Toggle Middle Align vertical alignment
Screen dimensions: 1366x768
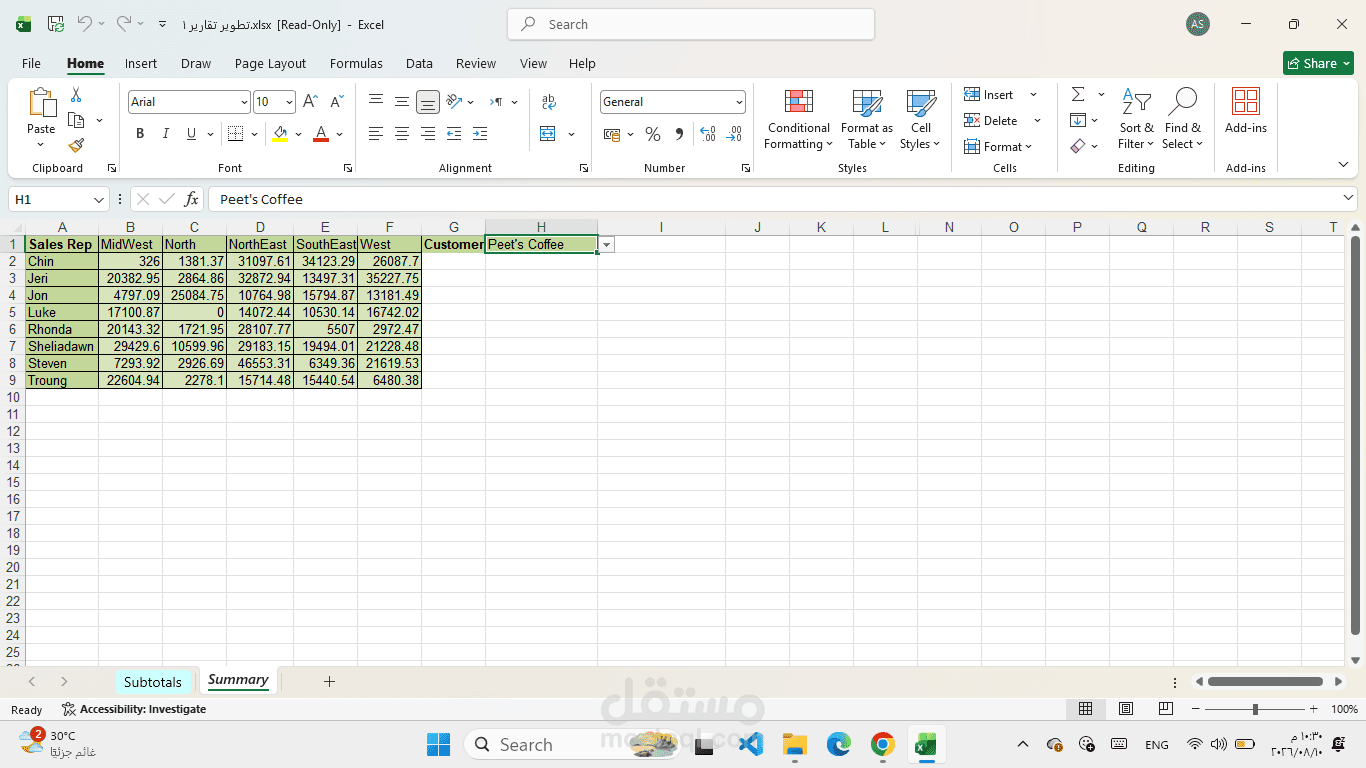click(x=401, y=102)
